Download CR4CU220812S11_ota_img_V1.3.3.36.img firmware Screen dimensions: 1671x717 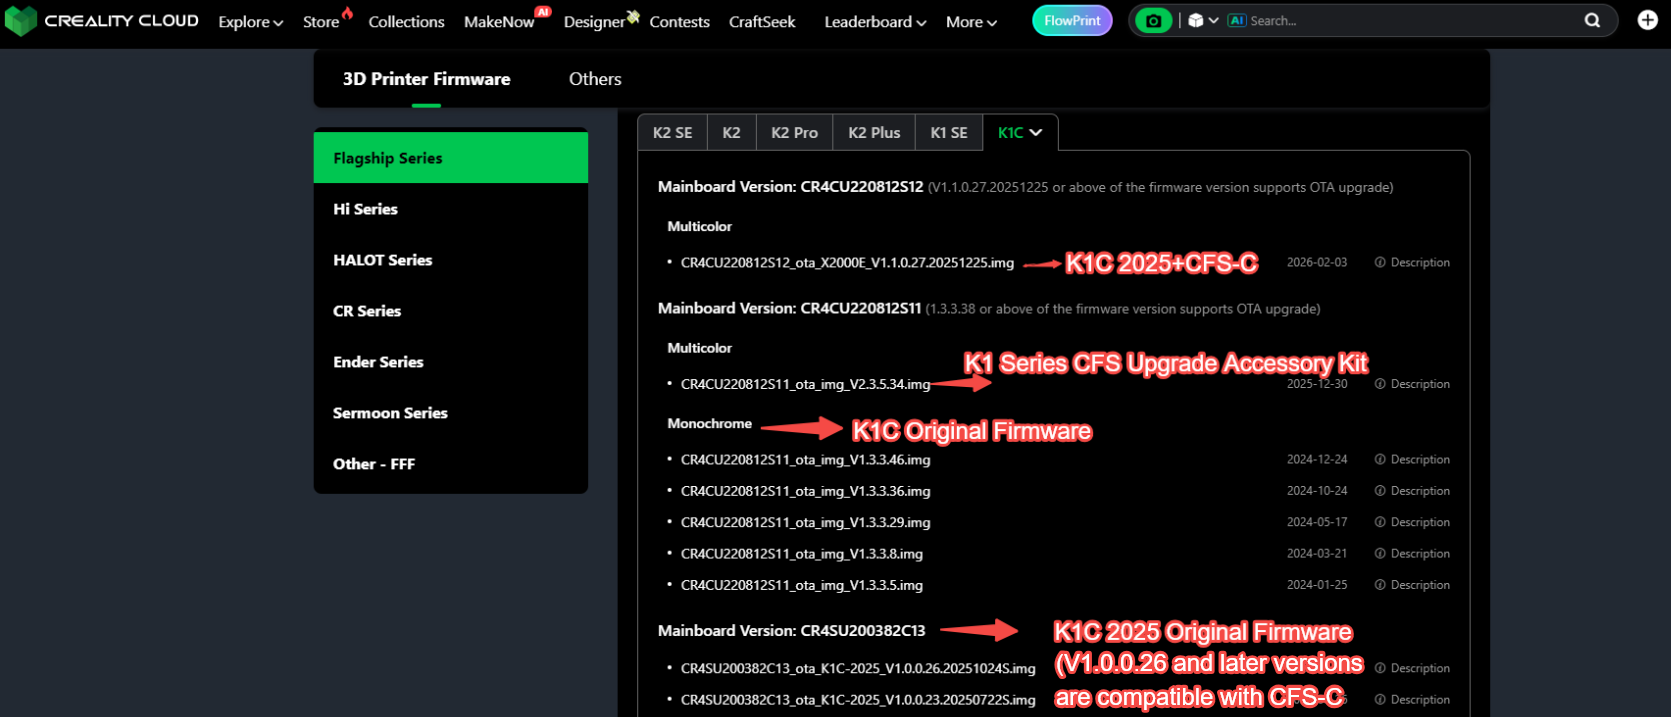pos(805,491)
